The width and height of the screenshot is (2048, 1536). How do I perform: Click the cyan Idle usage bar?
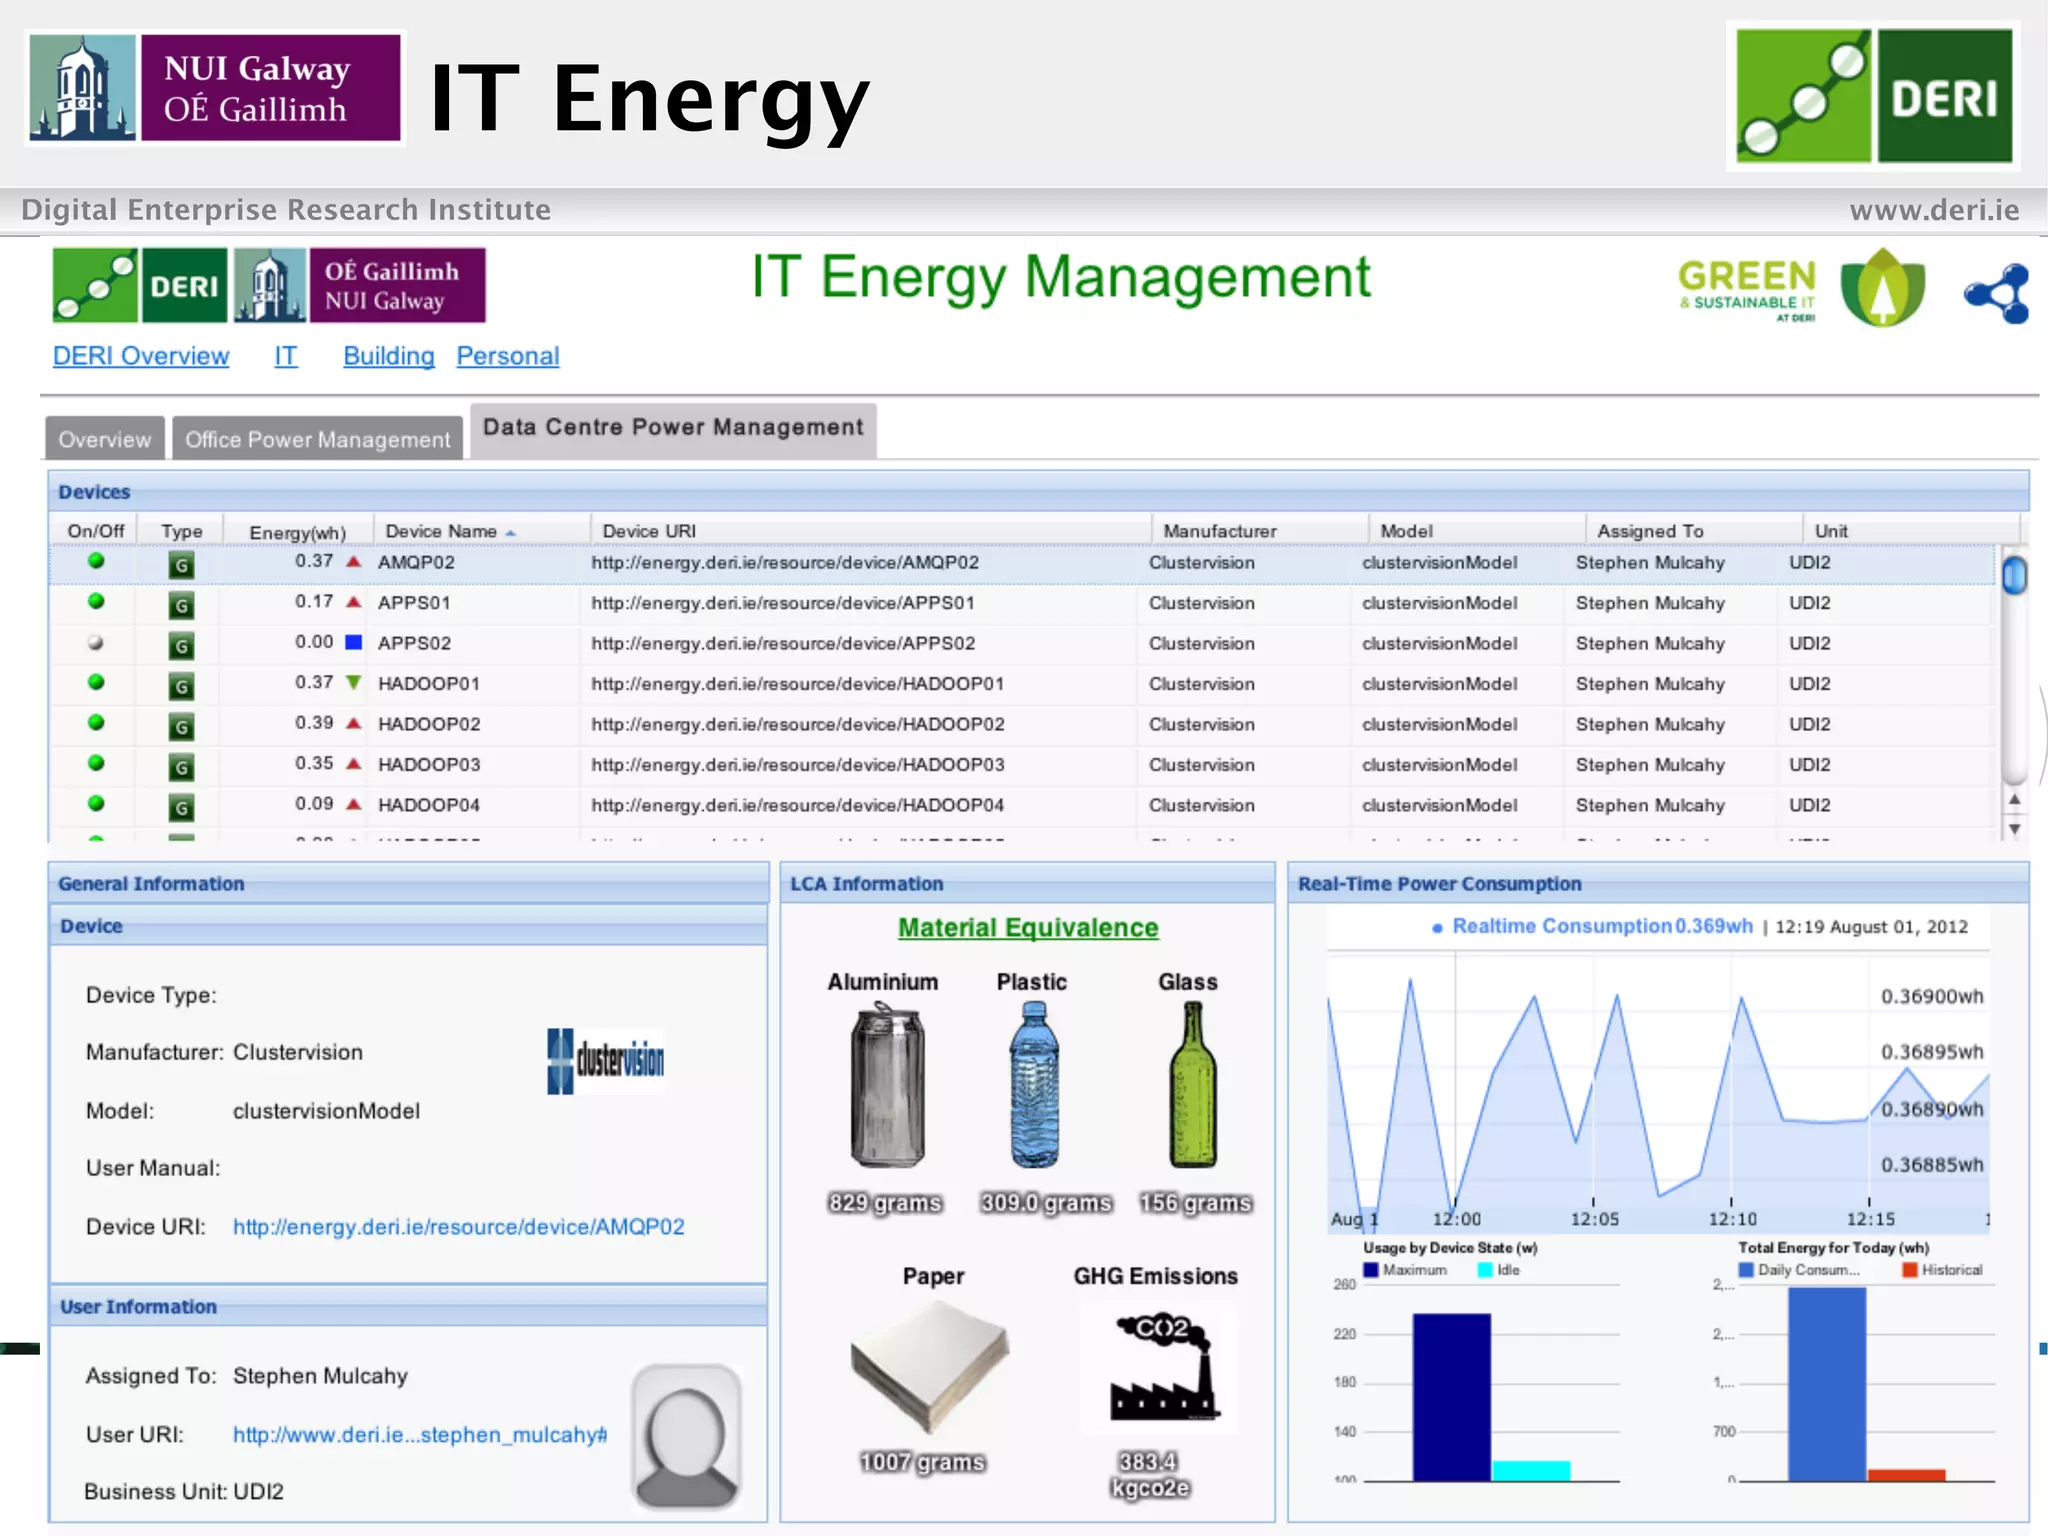tap(1531, 1471)
